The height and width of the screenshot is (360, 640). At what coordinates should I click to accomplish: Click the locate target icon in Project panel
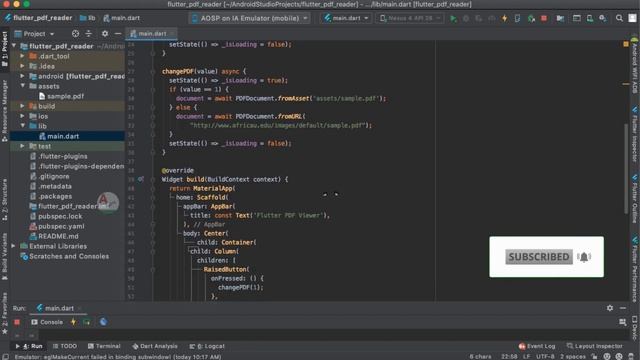(76, 33)
